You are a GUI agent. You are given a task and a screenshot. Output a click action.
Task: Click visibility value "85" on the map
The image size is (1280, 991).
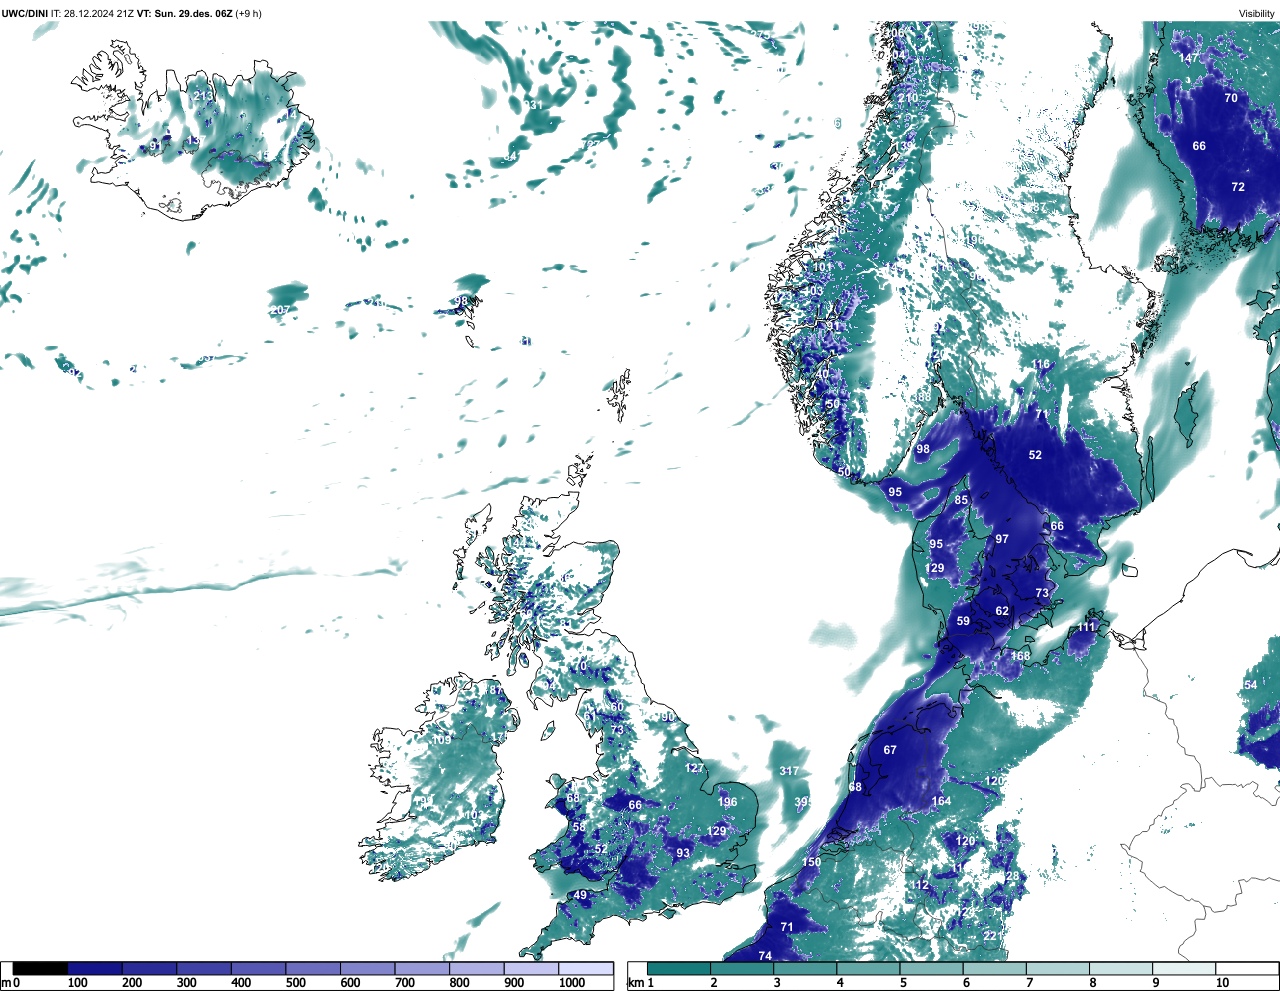point(961,500)
